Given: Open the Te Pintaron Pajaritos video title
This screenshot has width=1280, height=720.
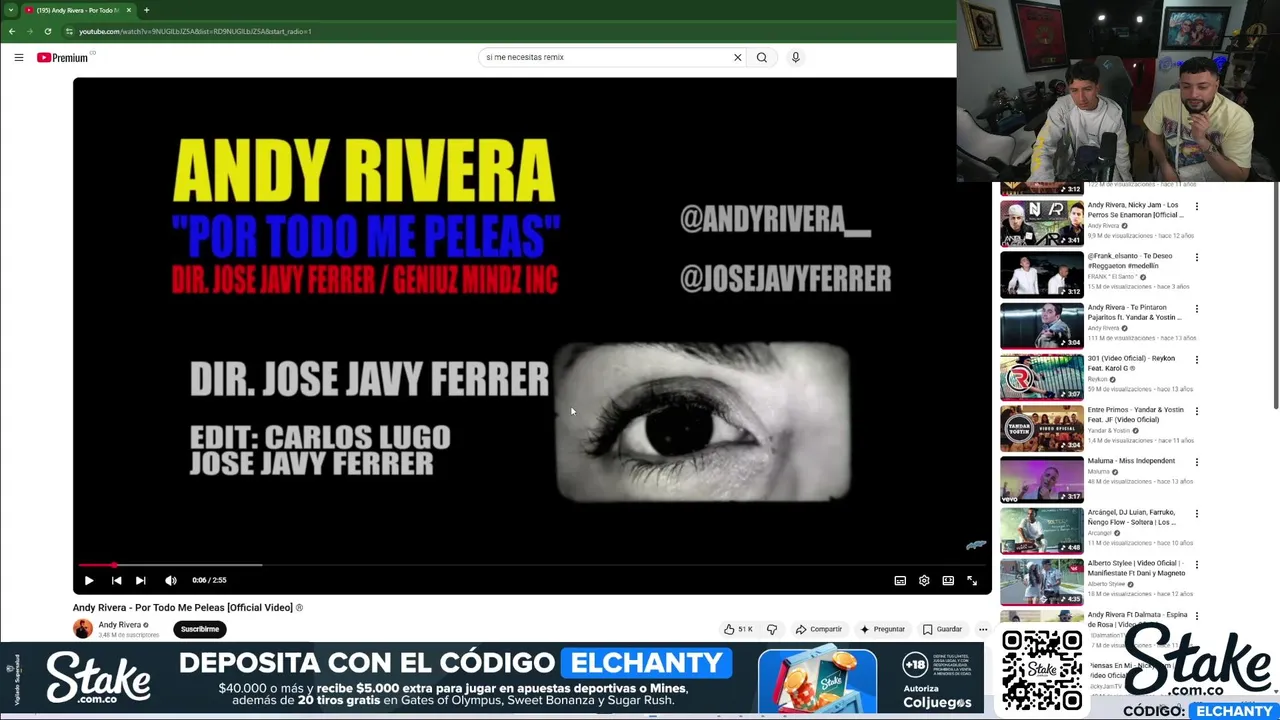Looking at the screenshot, I should 1135,312.
